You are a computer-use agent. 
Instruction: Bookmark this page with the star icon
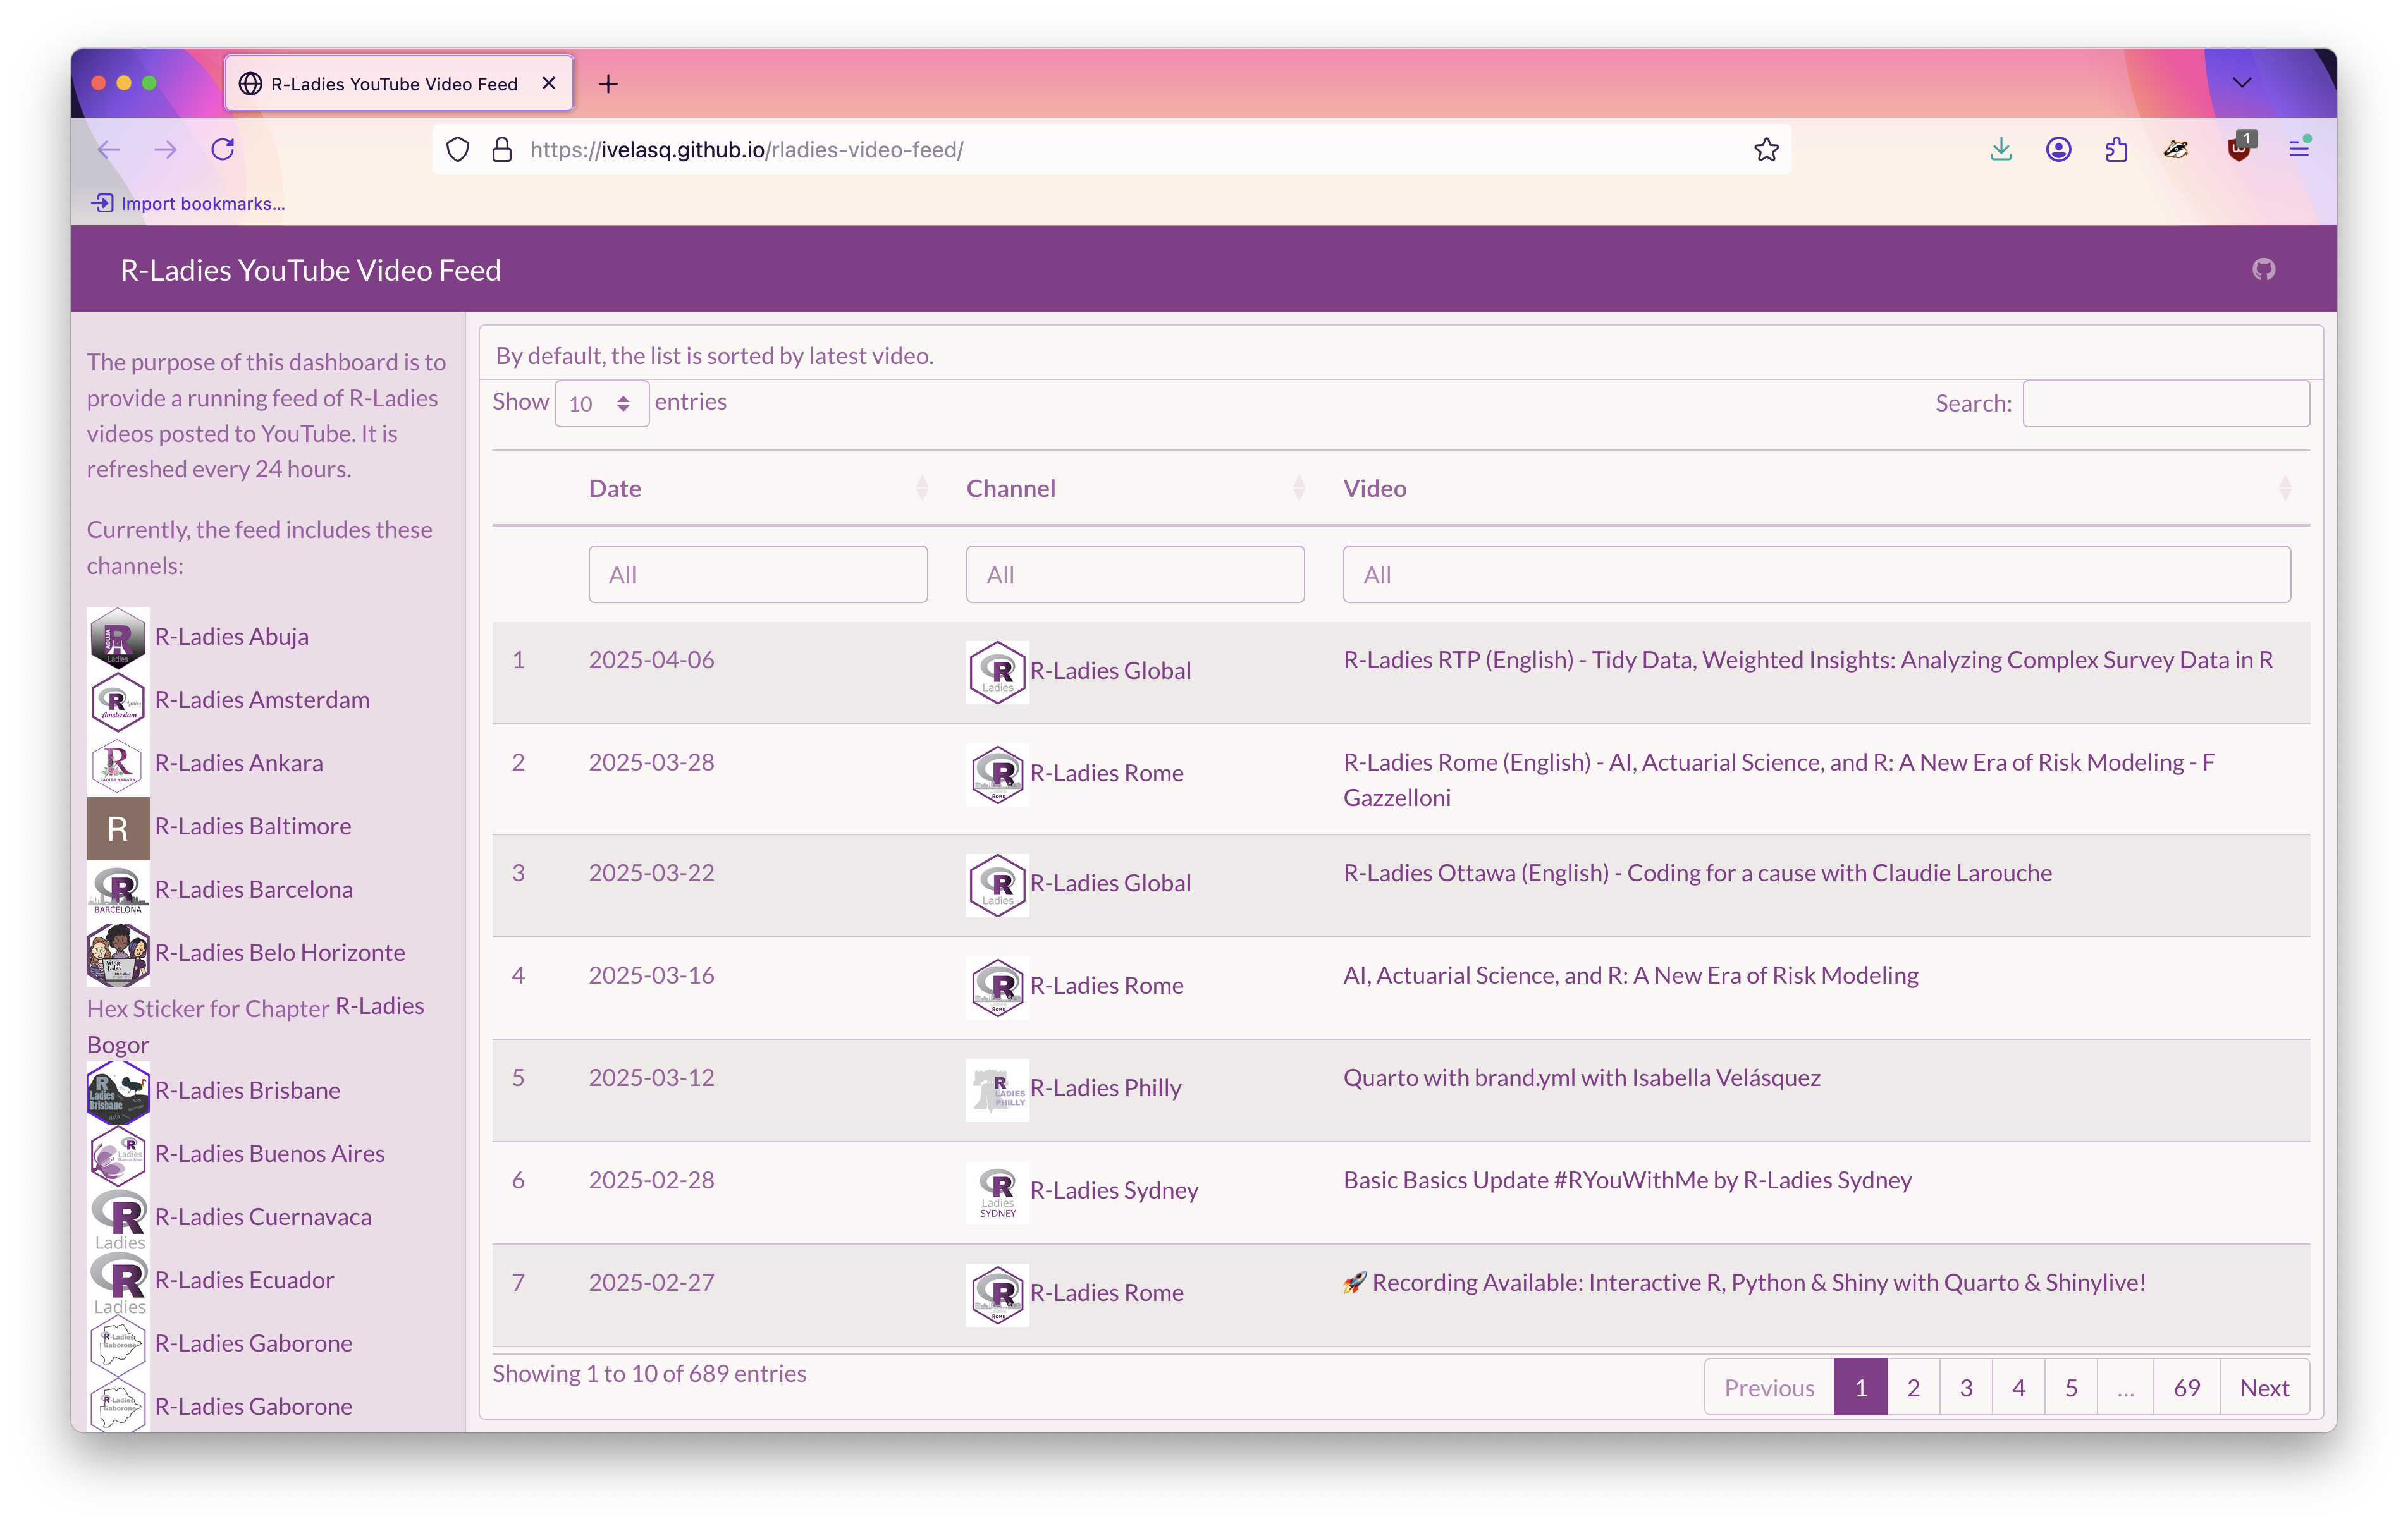click(x=1766, y=149)
